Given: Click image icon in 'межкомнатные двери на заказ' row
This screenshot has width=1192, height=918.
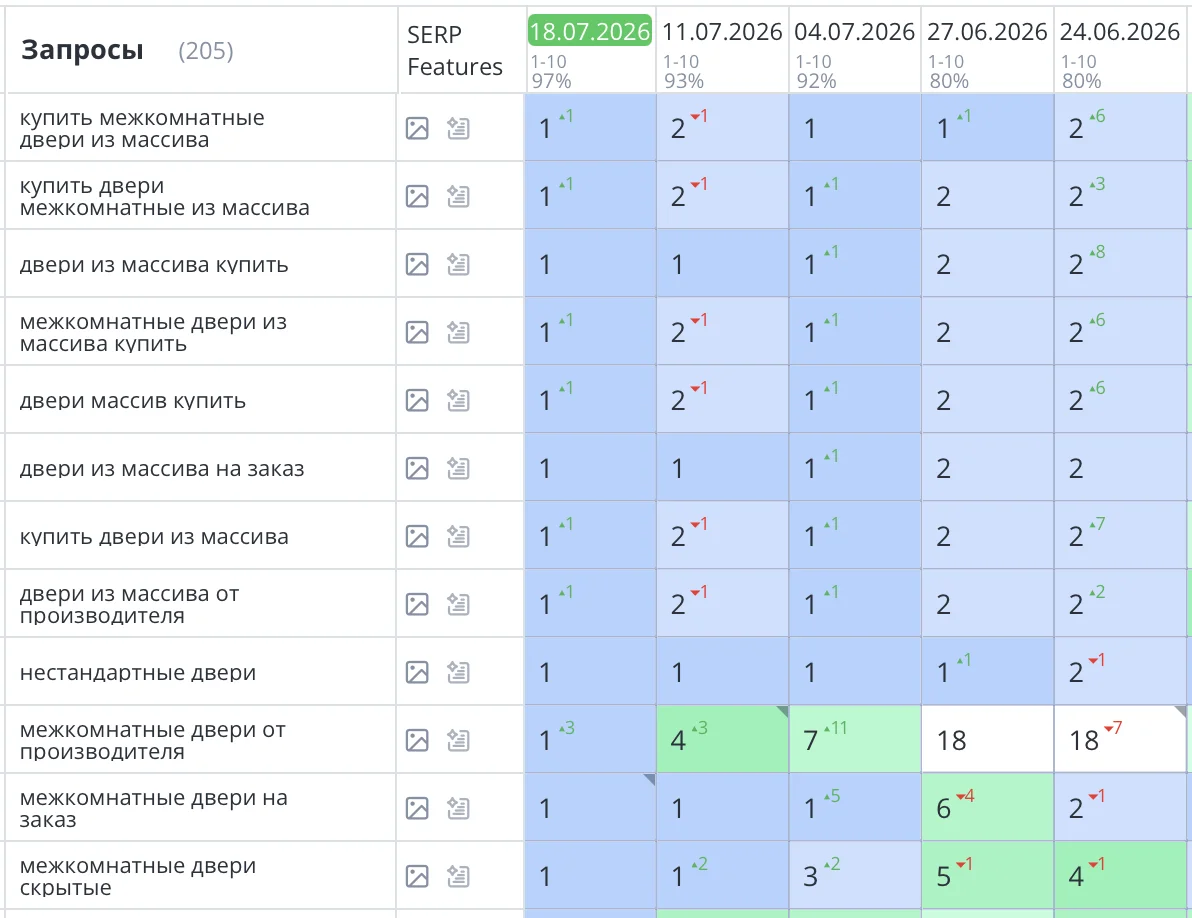Looking at the screenshot, I should coord(417,809).
